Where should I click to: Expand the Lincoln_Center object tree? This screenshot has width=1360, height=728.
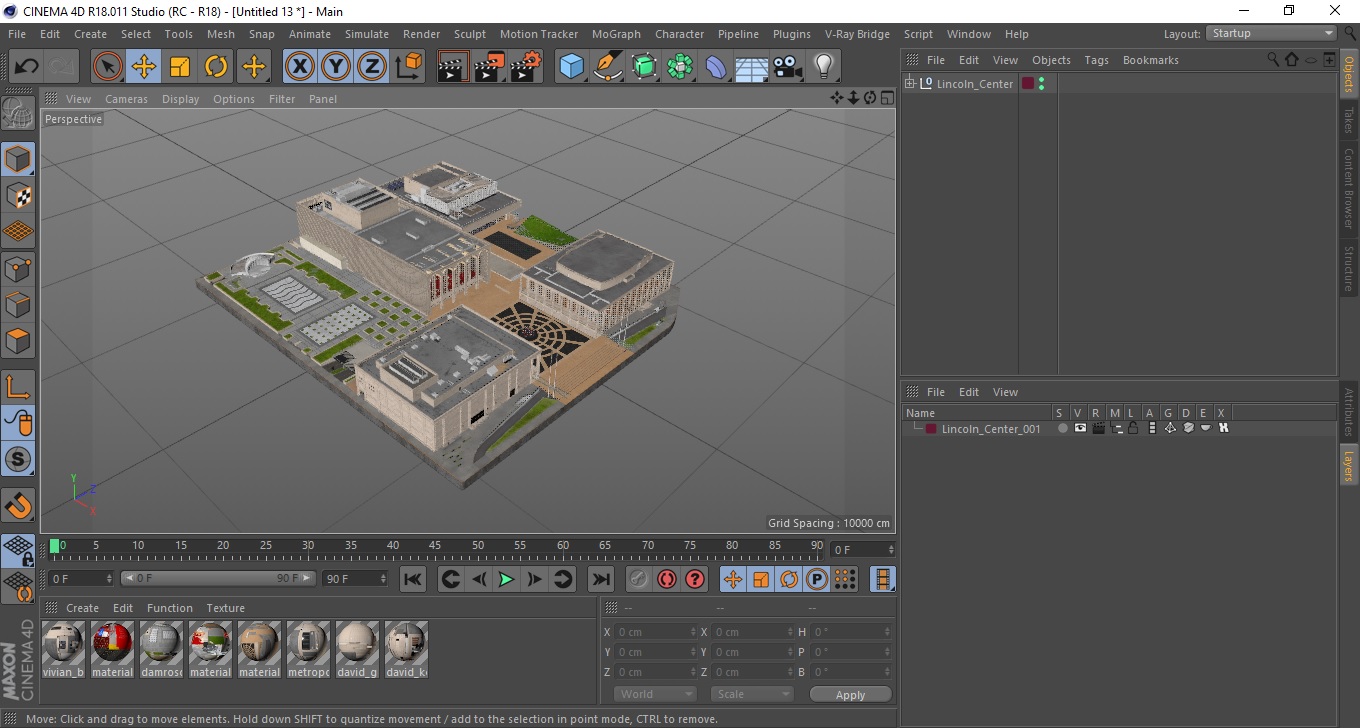coord(910,83)
